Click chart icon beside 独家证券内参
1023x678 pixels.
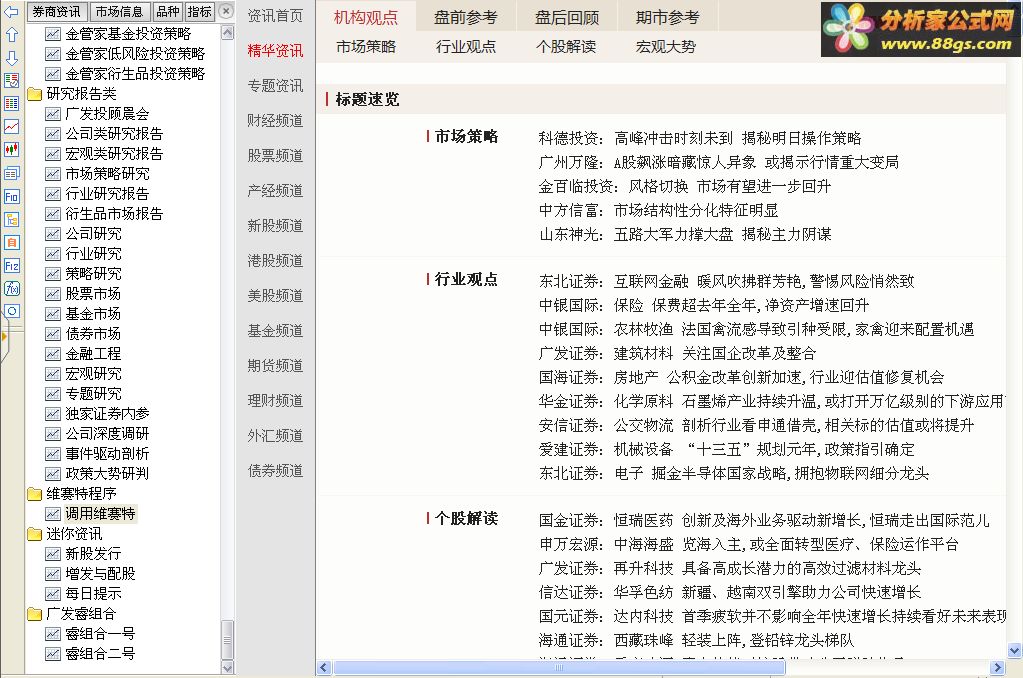52,414
